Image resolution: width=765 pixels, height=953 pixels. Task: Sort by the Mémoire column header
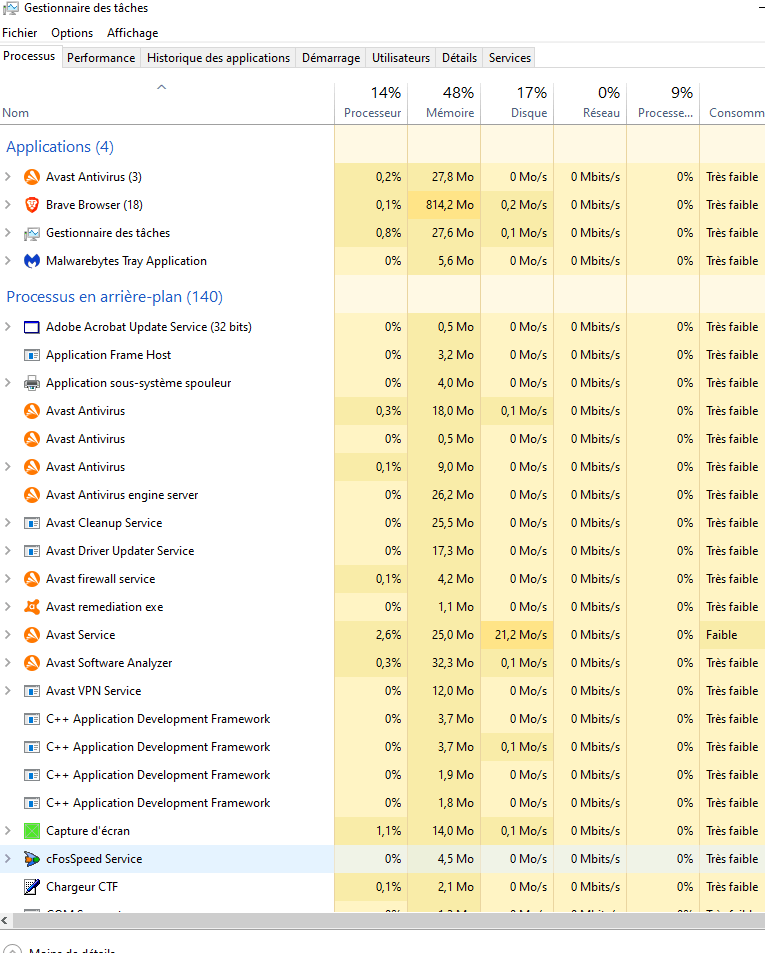(444, 103)
